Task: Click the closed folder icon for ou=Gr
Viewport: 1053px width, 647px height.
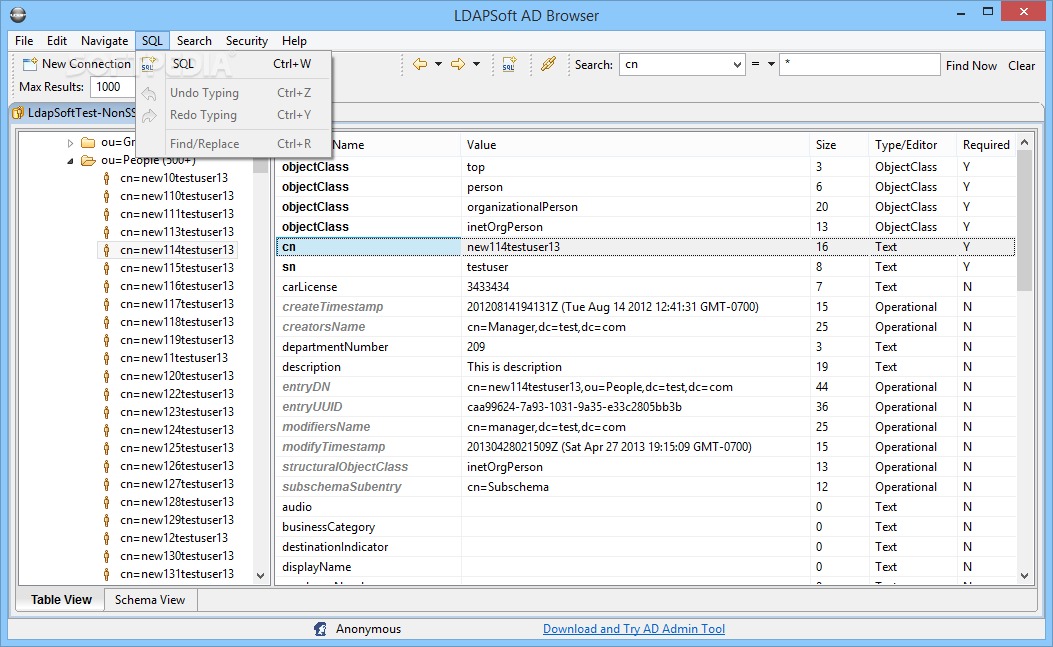Action: [x=88, y=142]
